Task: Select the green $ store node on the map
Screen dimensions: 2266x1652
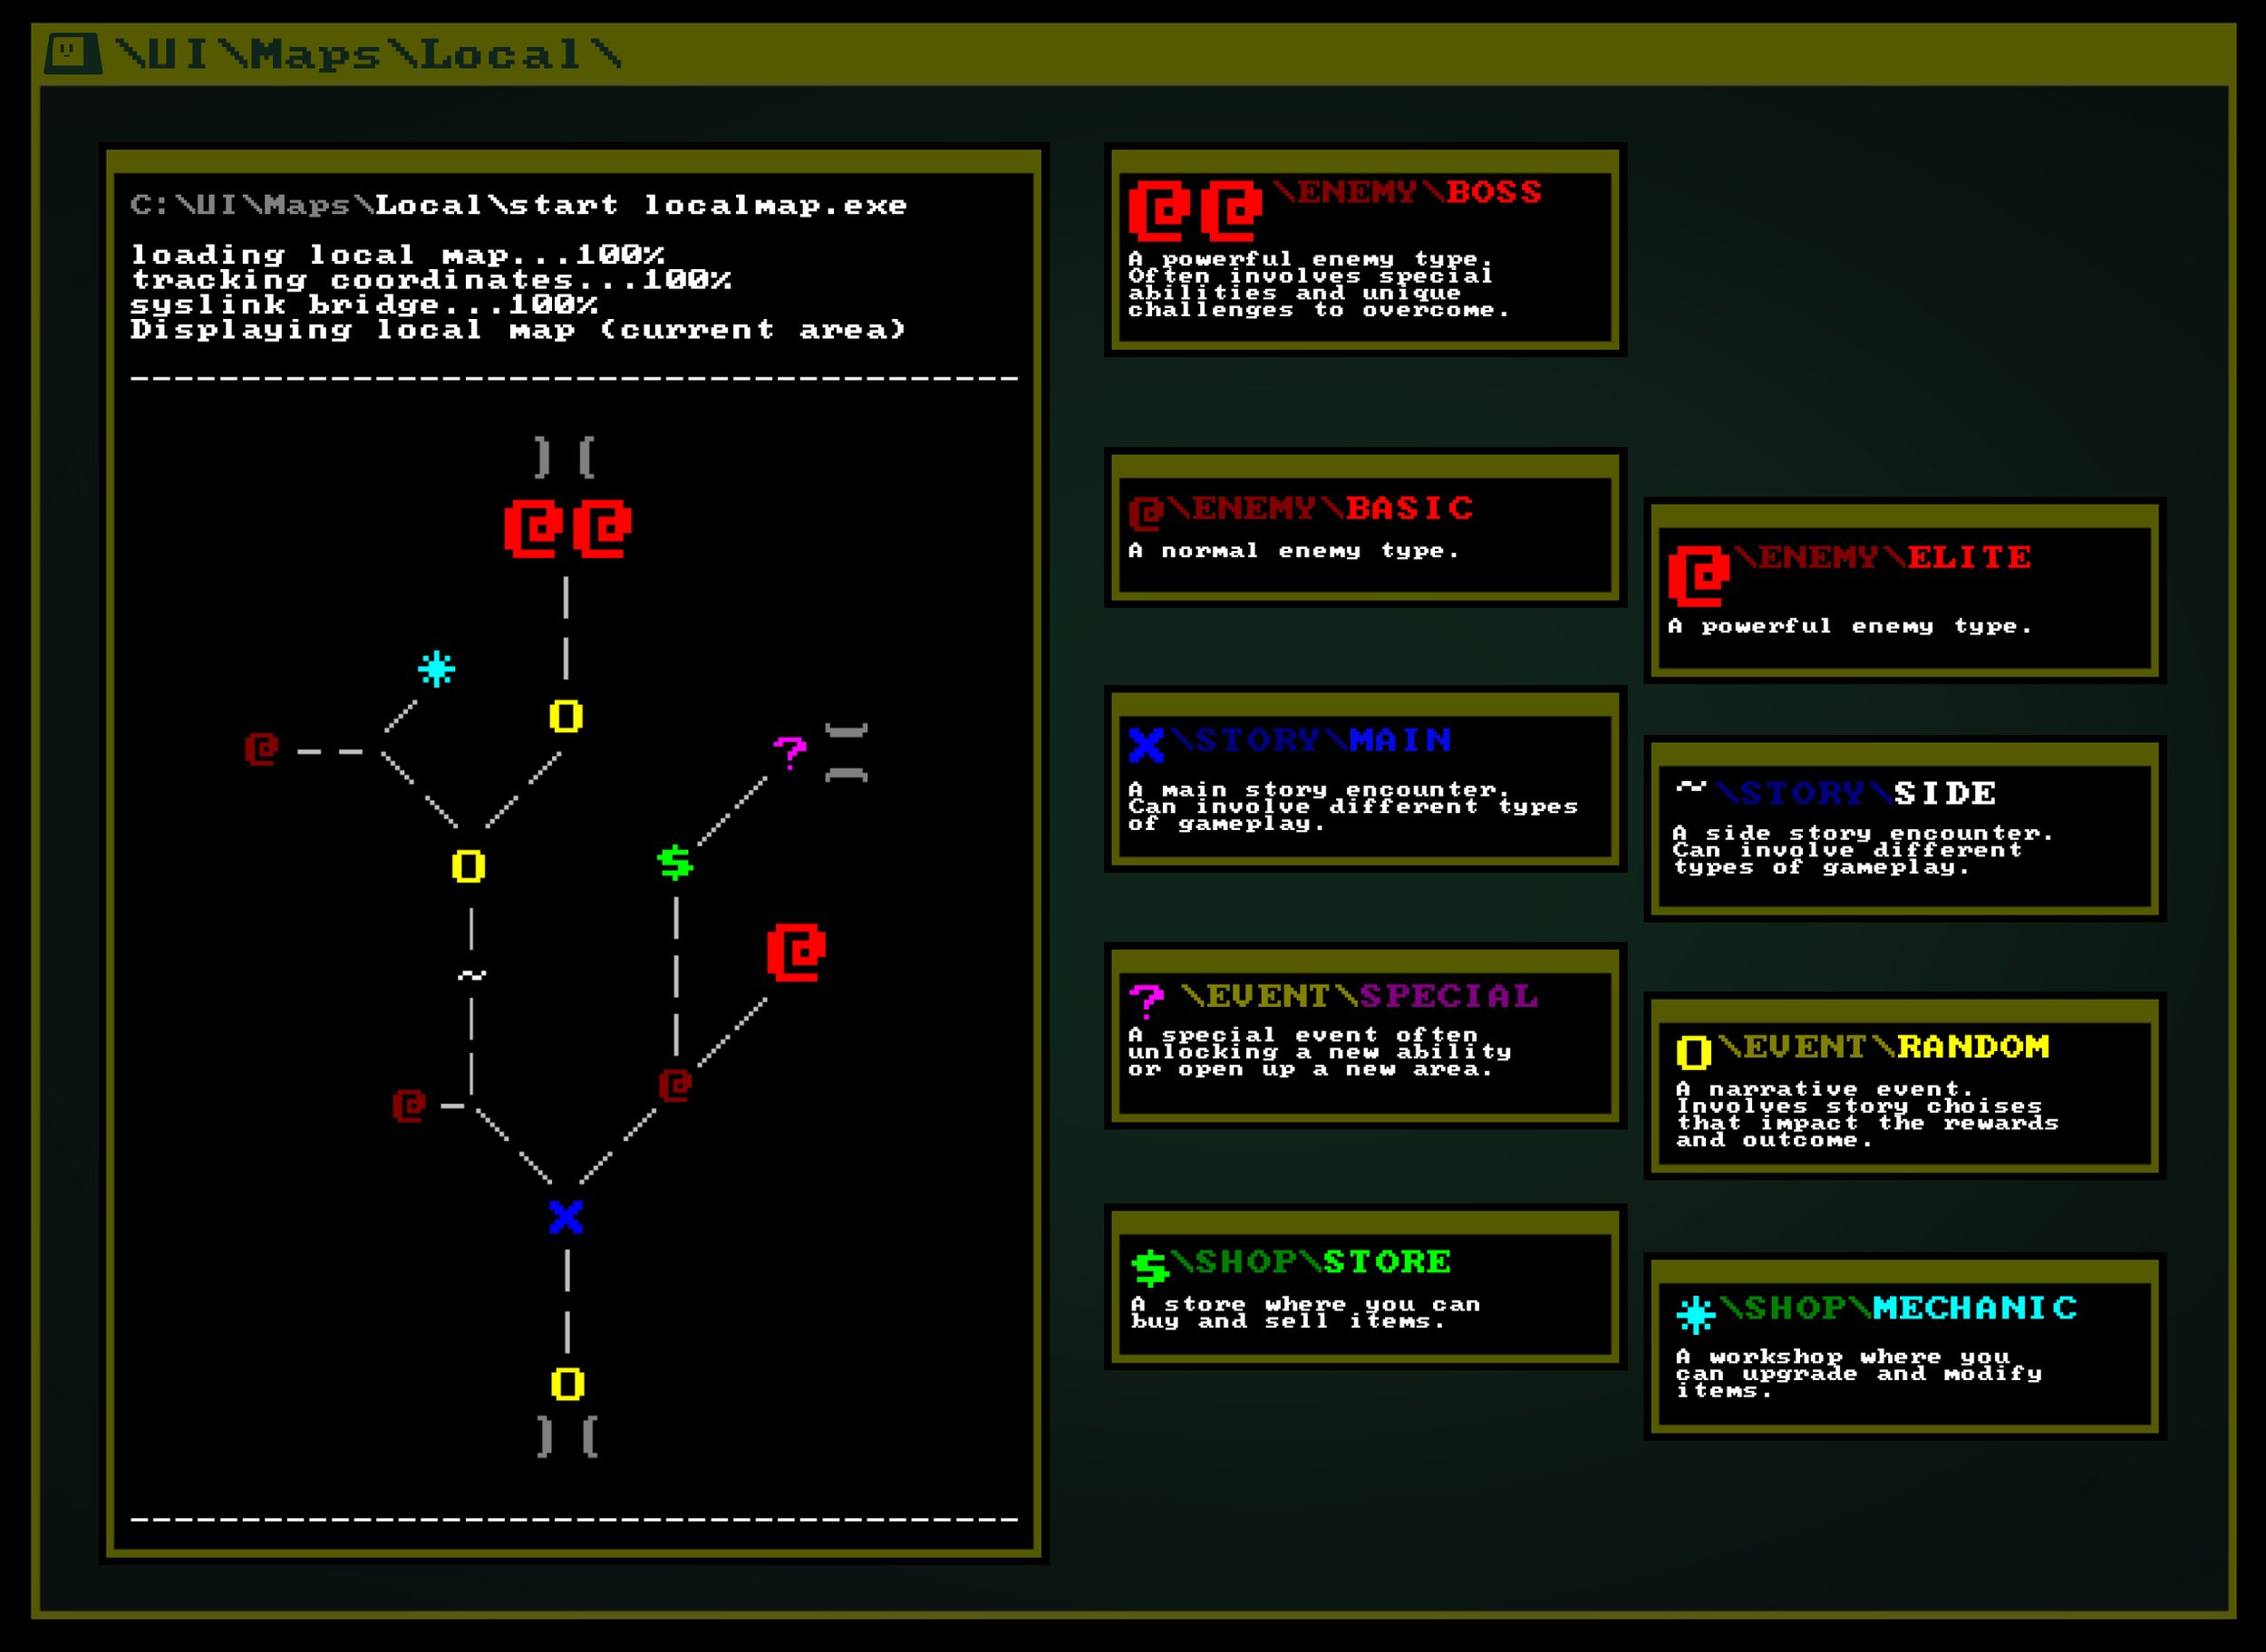Action: [x=675, y=865]
